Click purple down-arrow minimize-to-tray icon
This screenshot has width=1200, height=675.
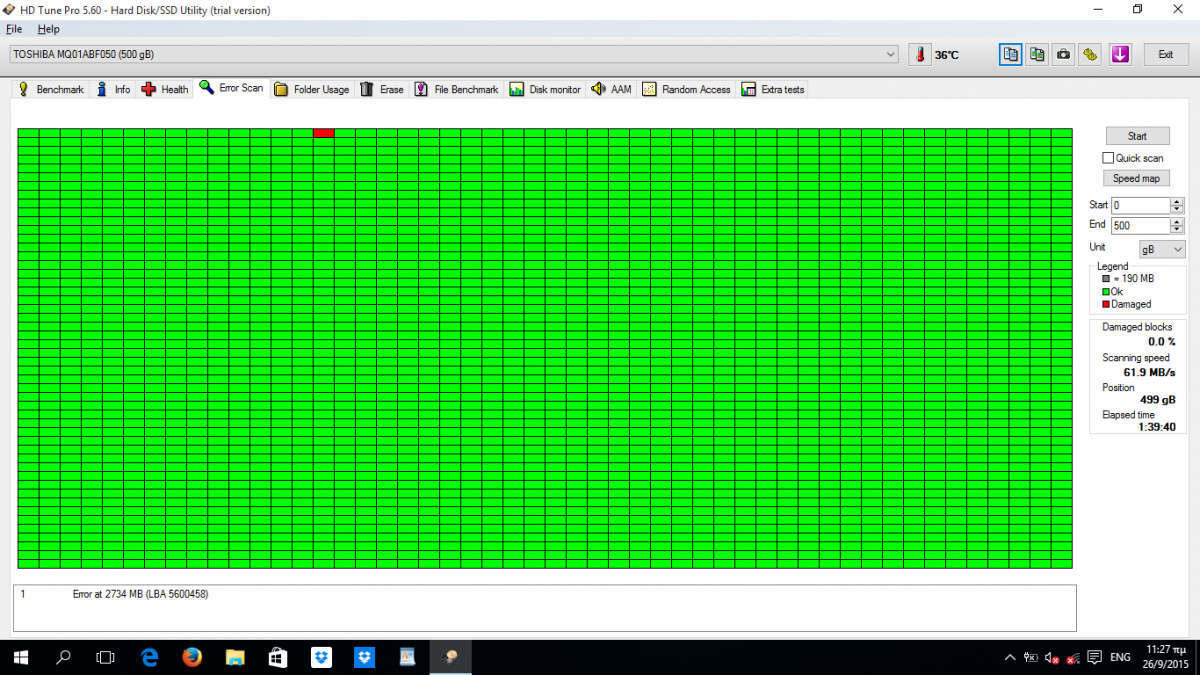point(1120,54)
